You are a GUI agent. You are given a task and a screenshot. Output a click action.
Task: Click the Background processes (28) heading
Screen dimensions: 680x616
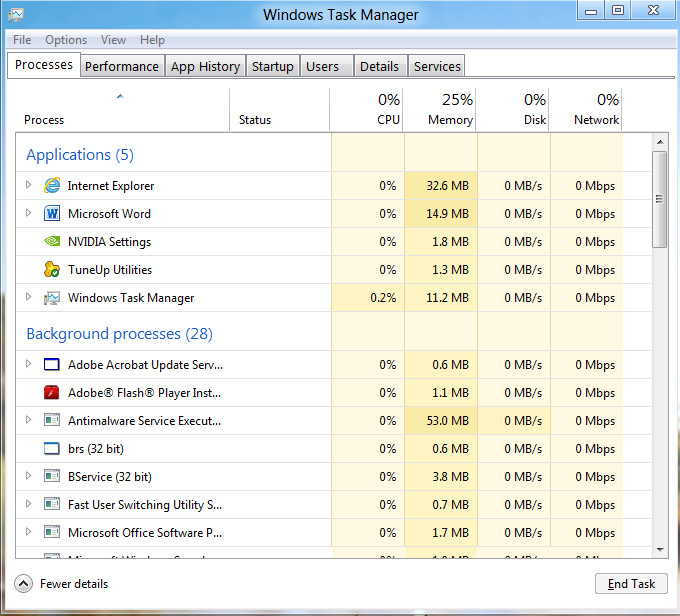coord(120,334)
